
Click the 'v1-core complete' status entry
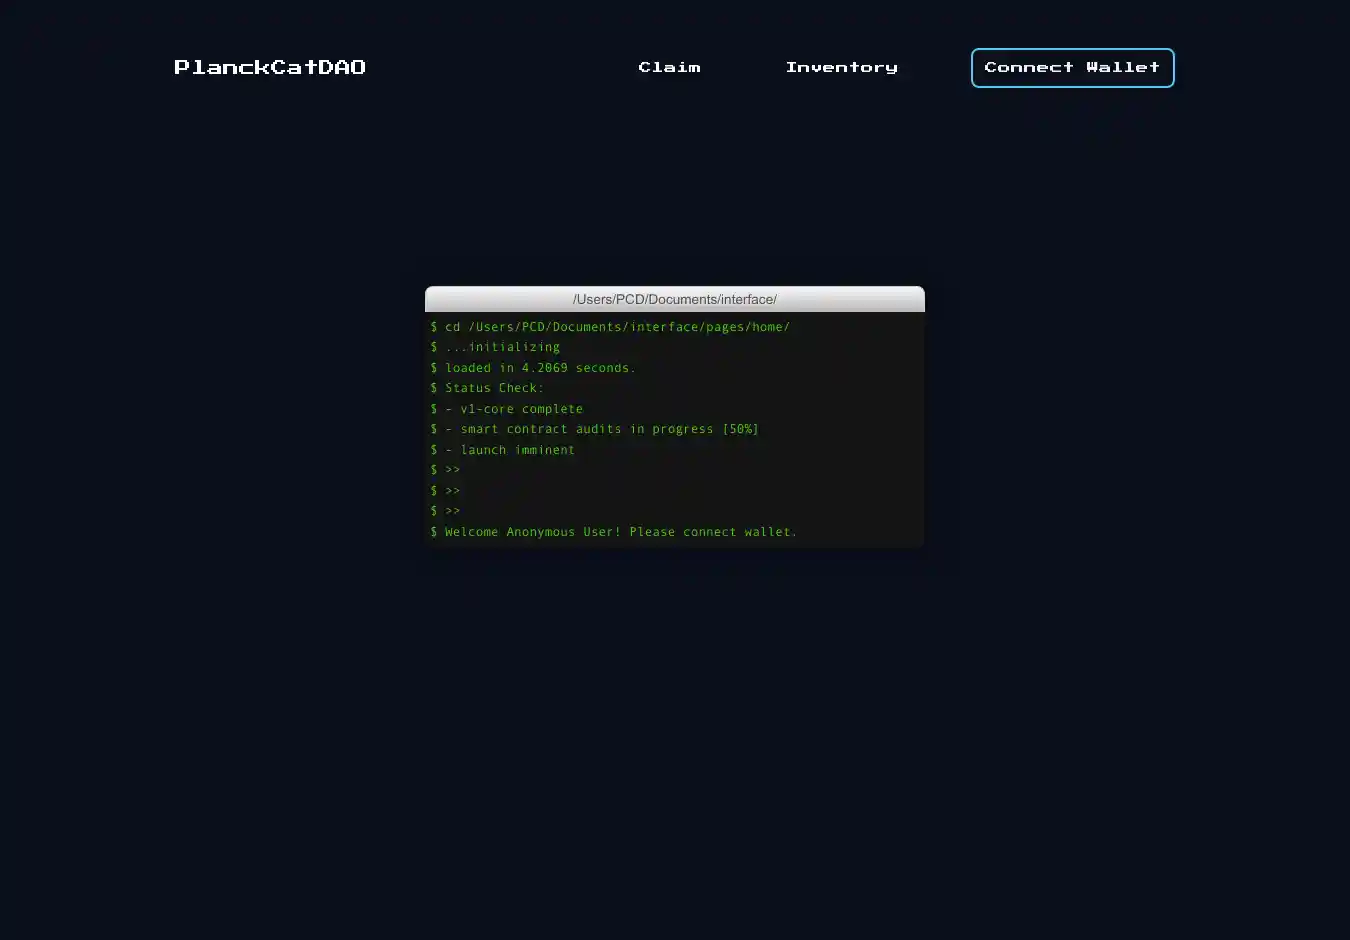521,409
